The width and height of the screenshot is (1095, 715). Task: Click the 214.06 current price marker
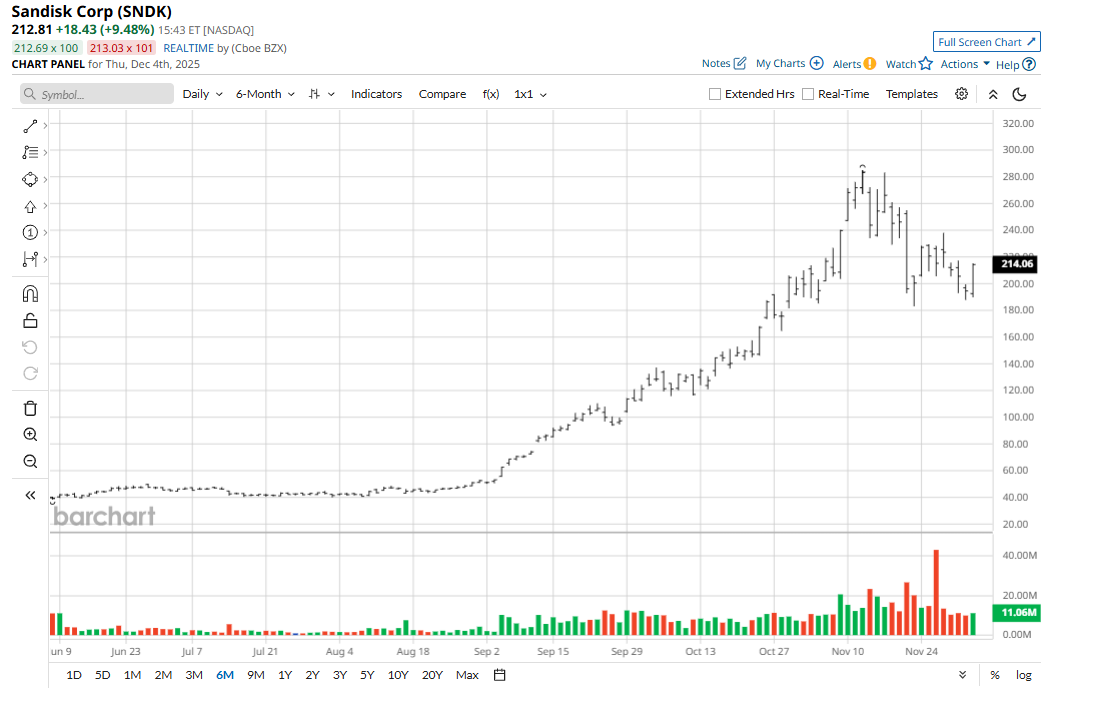pos(1015,264)
